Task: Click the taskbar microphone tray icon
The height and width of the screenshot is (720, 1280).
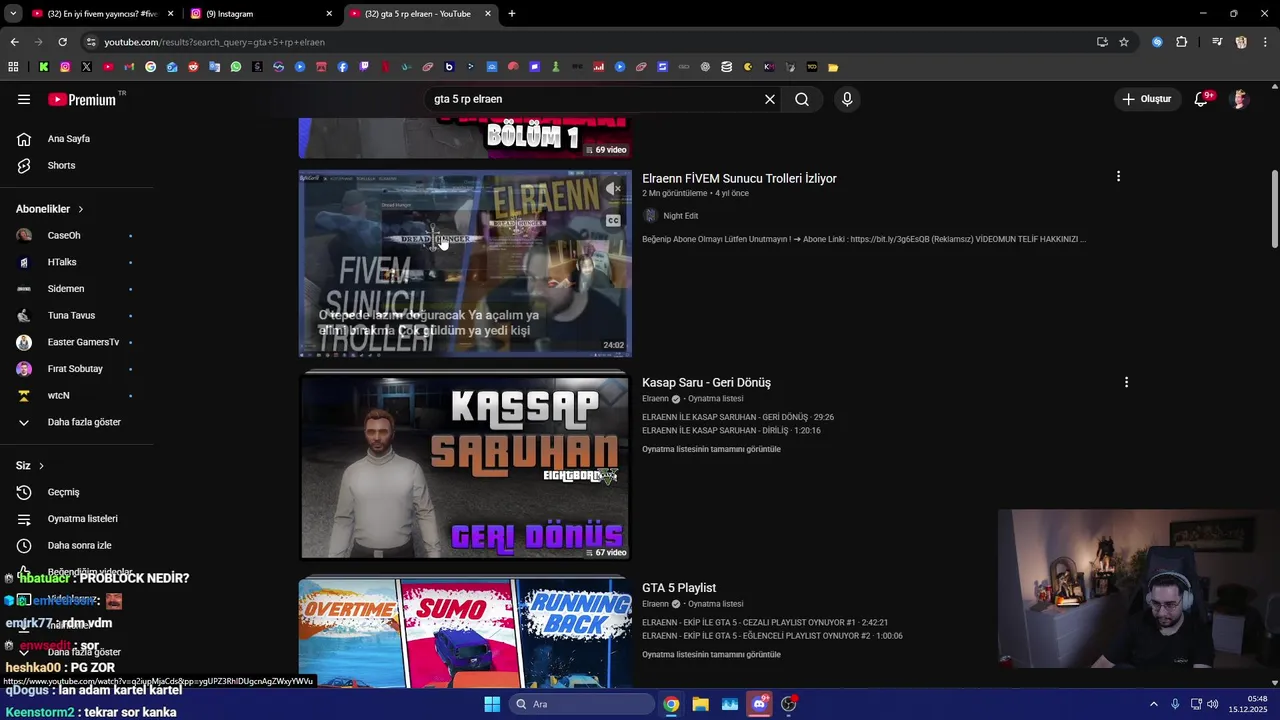Action: 1175,704
